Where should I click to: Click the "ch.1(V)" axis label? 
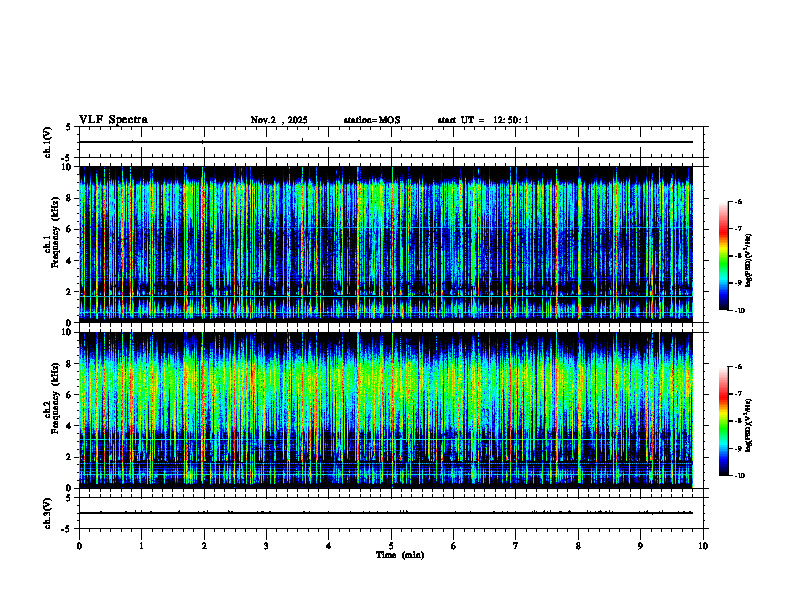coord(48,142)
